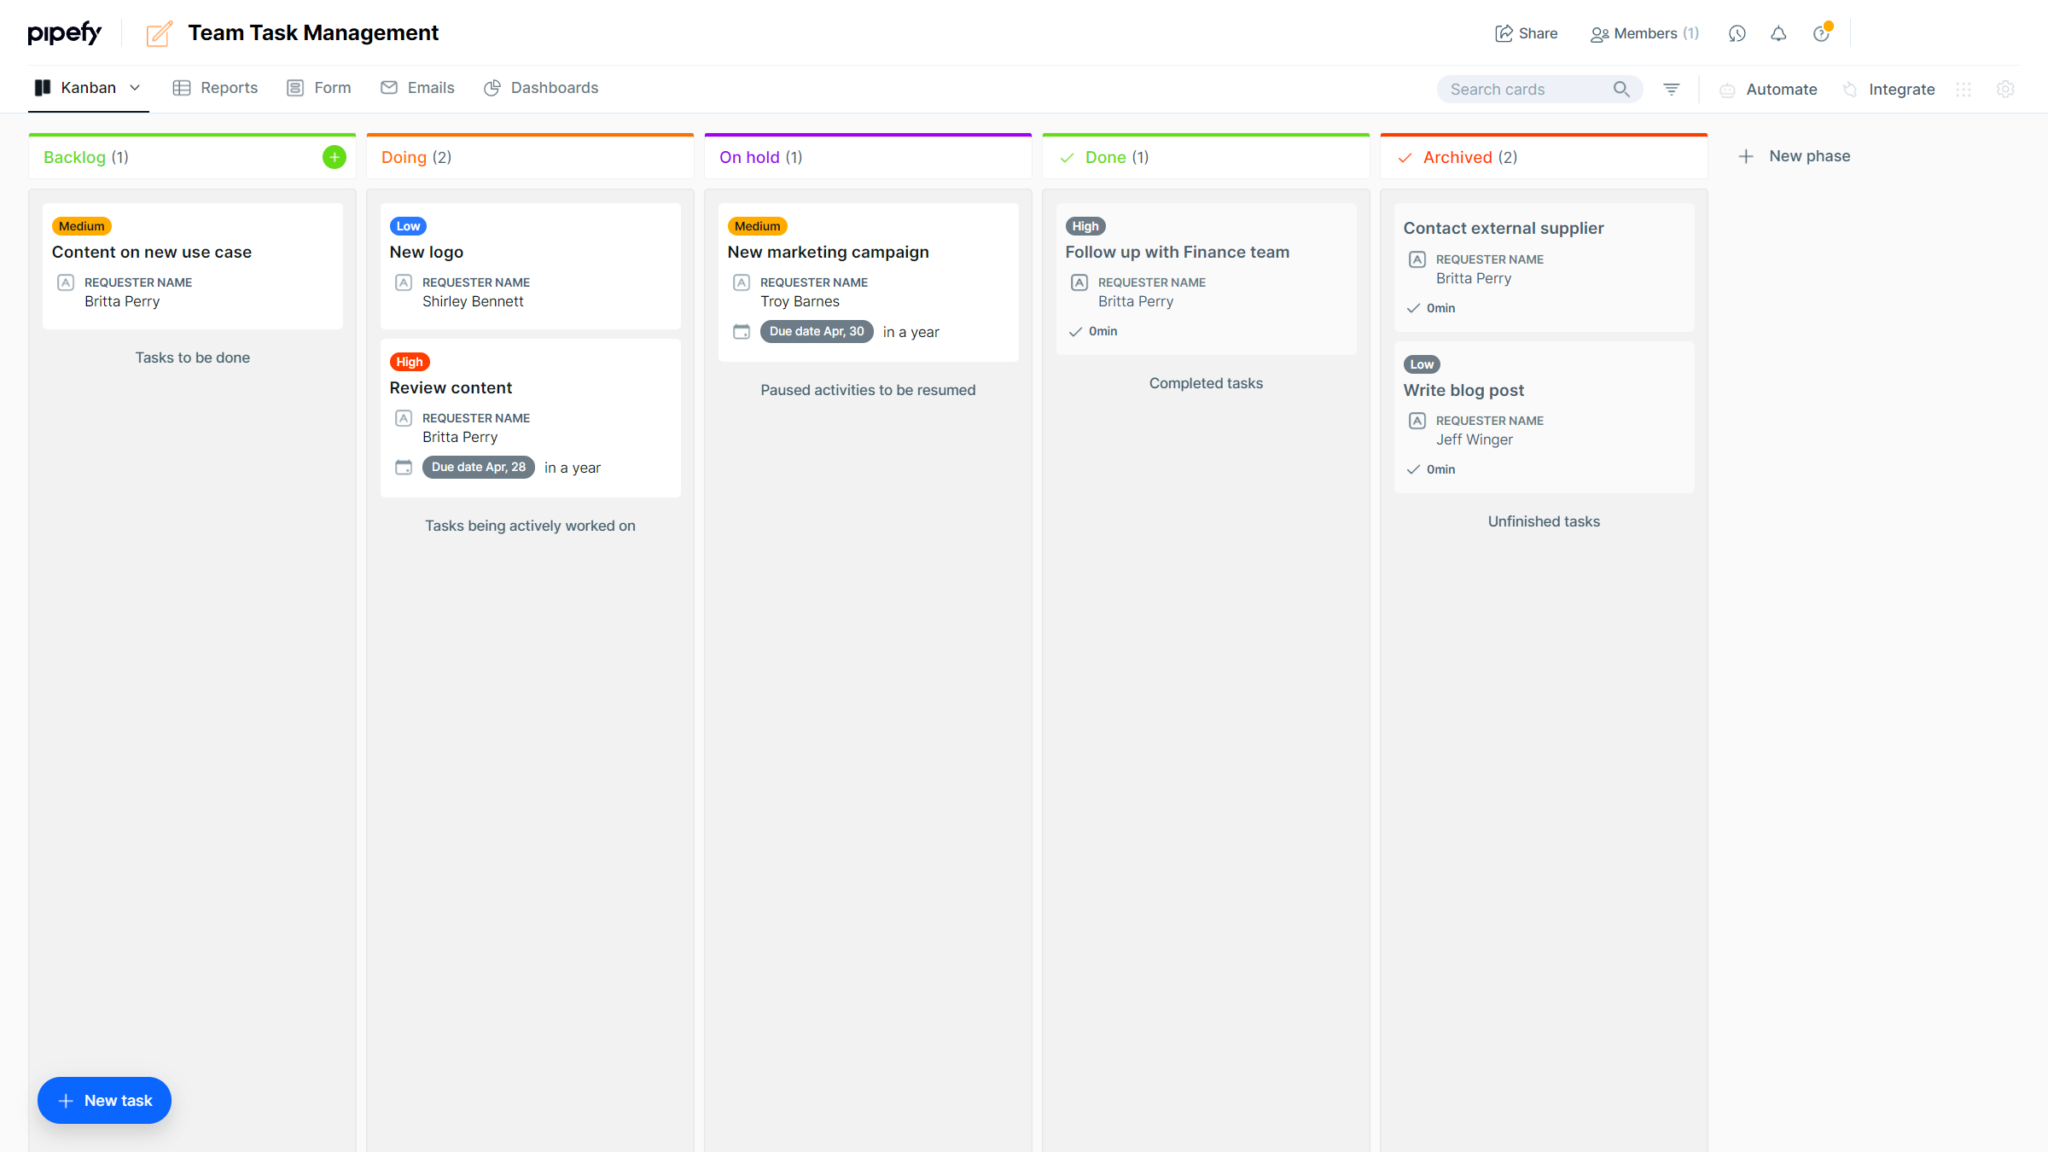Click green plus icon on Backlog phase
Viewport: 2048px width, 1152px height.
[x=333, y=157]
